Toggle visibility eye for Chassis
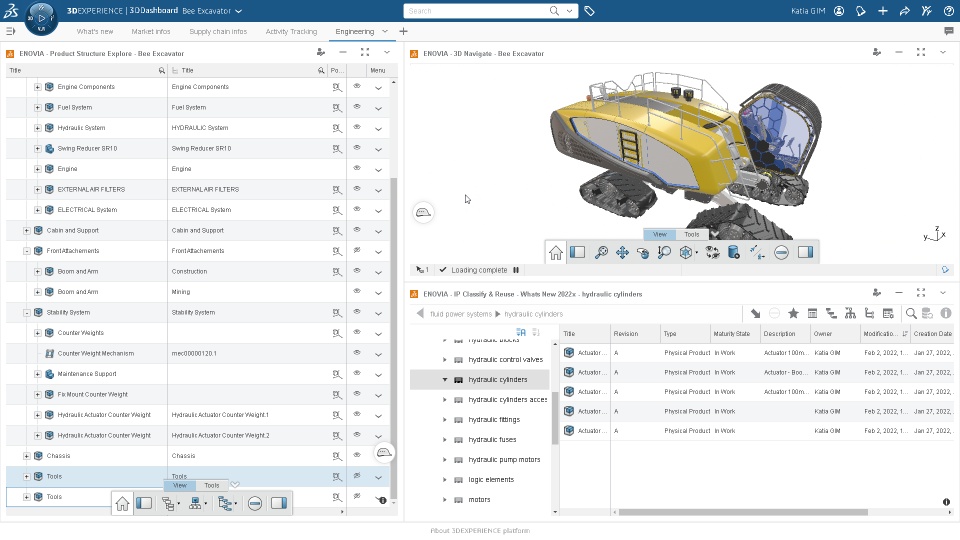The width and height of the screenshot is (960, 540). [357, 456]
